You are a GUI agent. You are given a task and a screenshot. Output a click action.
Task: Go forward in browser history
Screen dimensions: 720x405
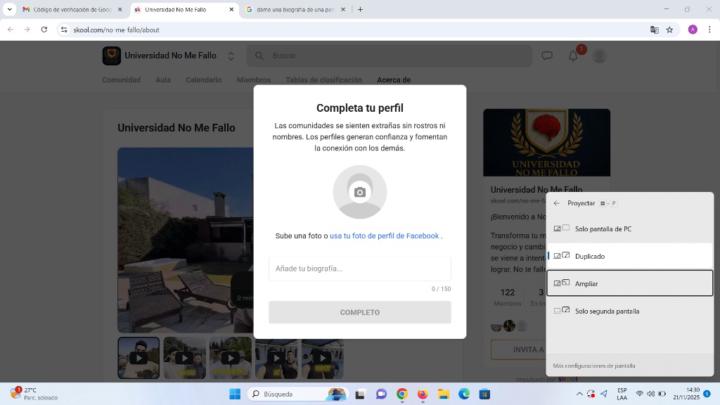pyautogui.click(x=27, y=29)
